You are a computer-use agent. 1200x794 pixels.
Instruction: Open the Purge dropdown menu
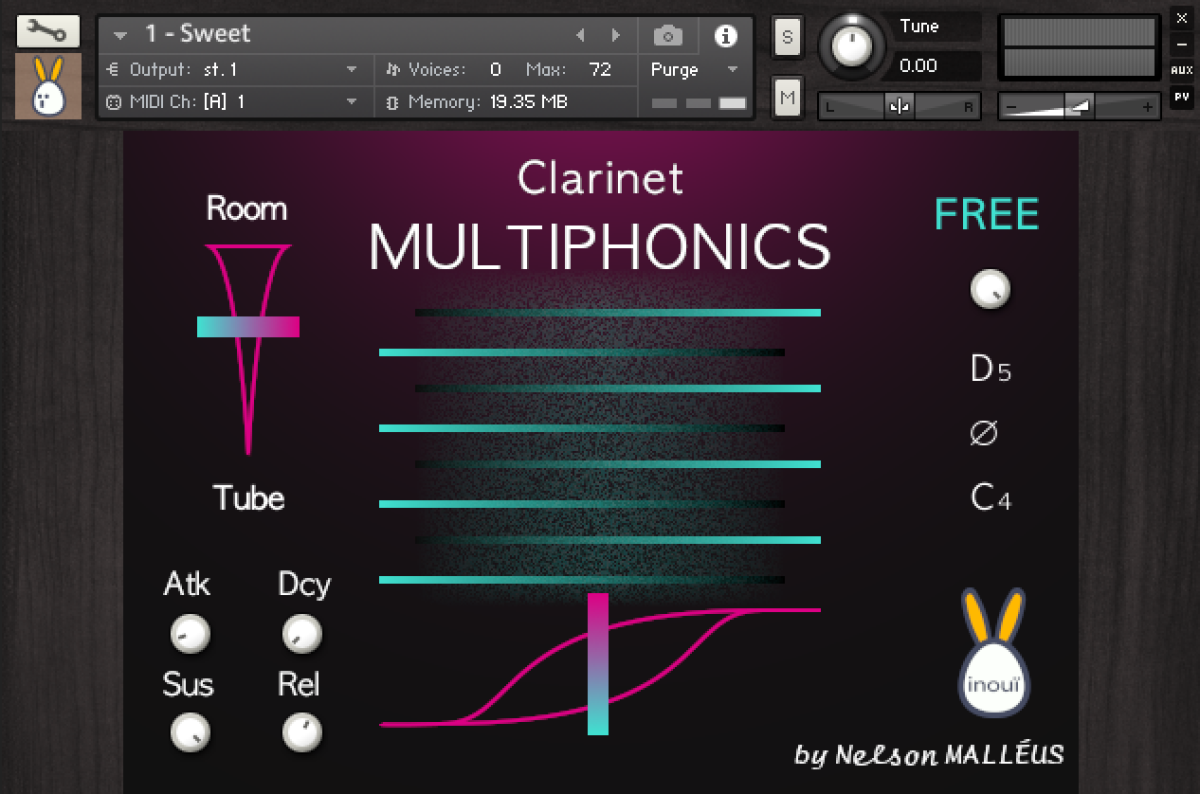pyautogui.click(x=694, y=70)
